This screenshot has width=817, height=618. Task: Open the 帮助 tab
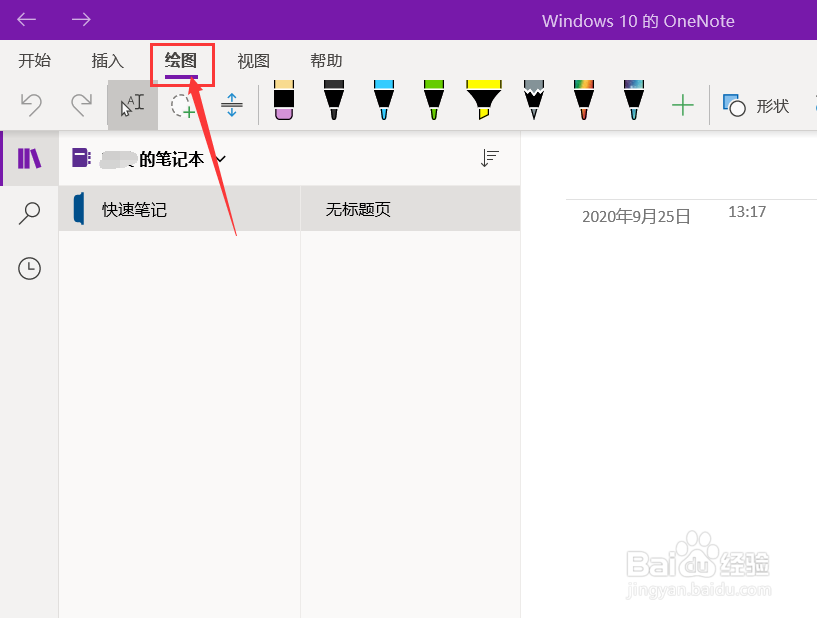click(x=326, y=60)
